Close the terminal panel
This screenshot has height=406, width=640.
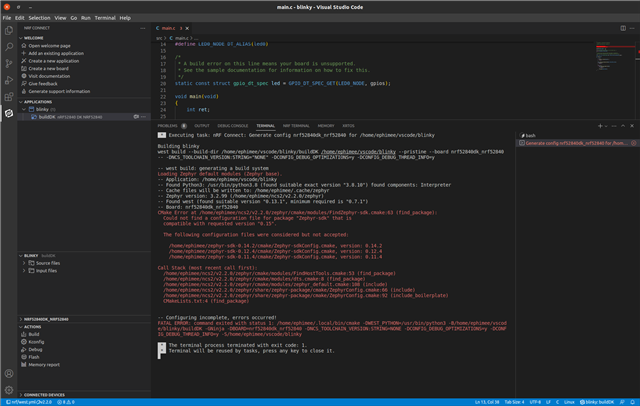632,126
